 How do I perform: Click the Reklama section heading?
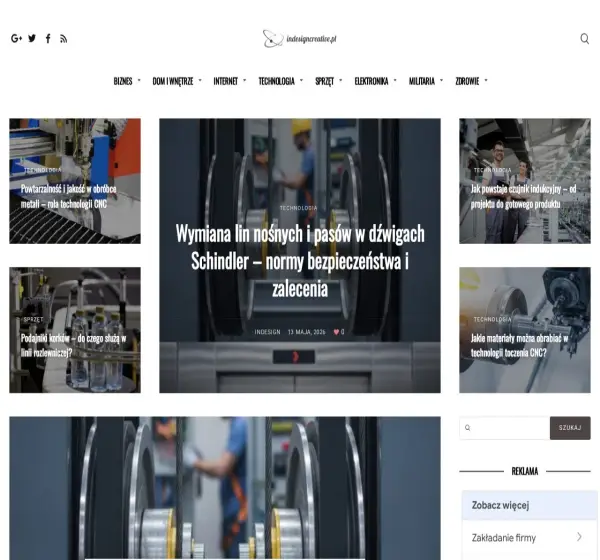(x=525, y=471)
